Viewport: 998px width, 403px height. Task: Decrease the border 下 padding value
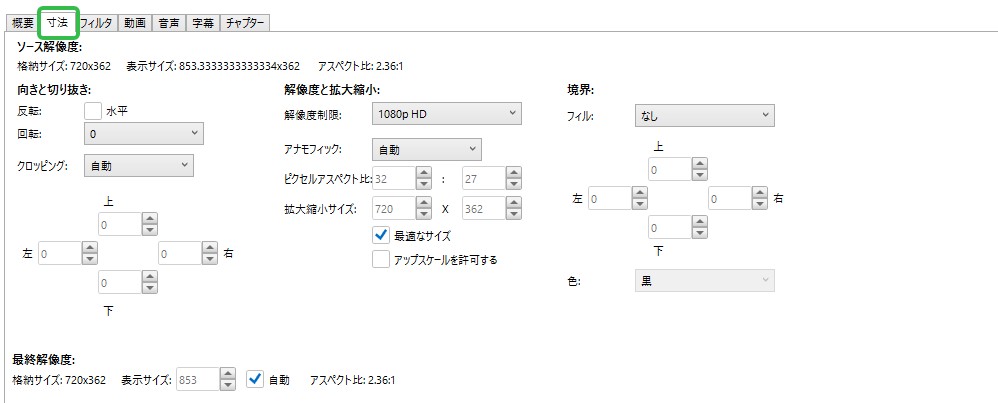click(x=699, y=232)
